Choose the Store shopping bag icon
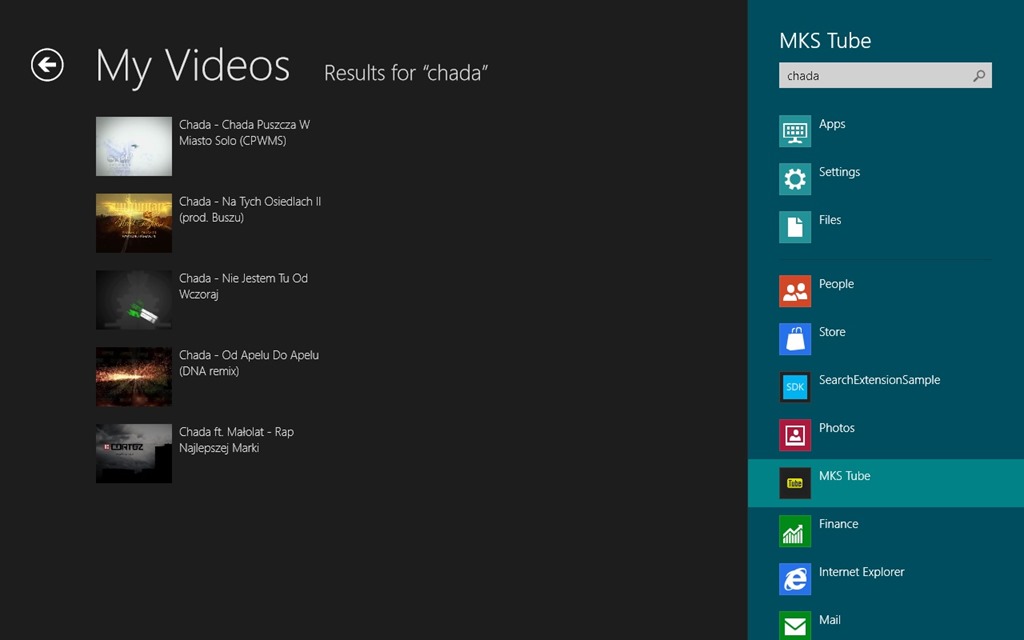Screen dimensions: 1024x640 795,339
